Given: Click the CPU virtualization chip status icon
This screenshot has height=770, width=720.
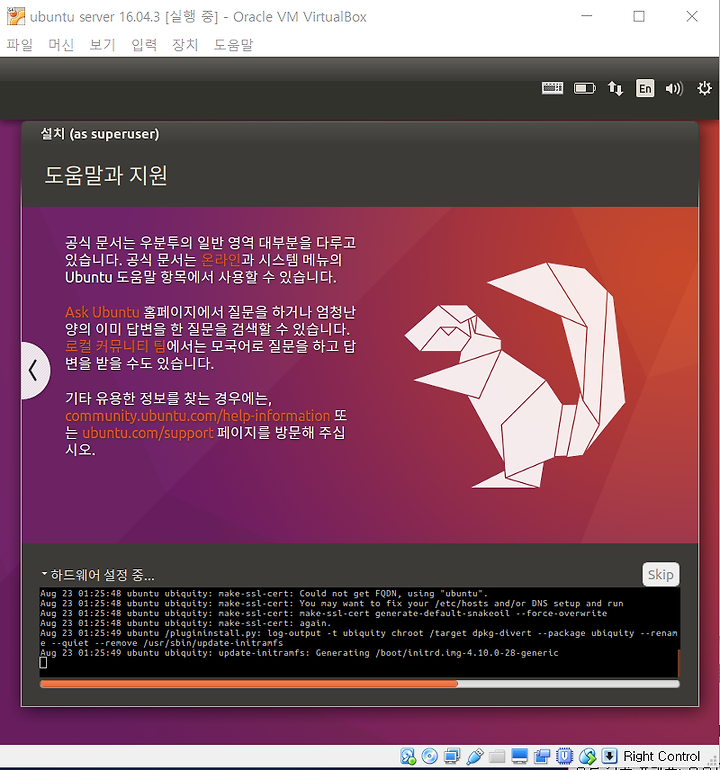Looking at the screenshot, I should coord(565,756).
